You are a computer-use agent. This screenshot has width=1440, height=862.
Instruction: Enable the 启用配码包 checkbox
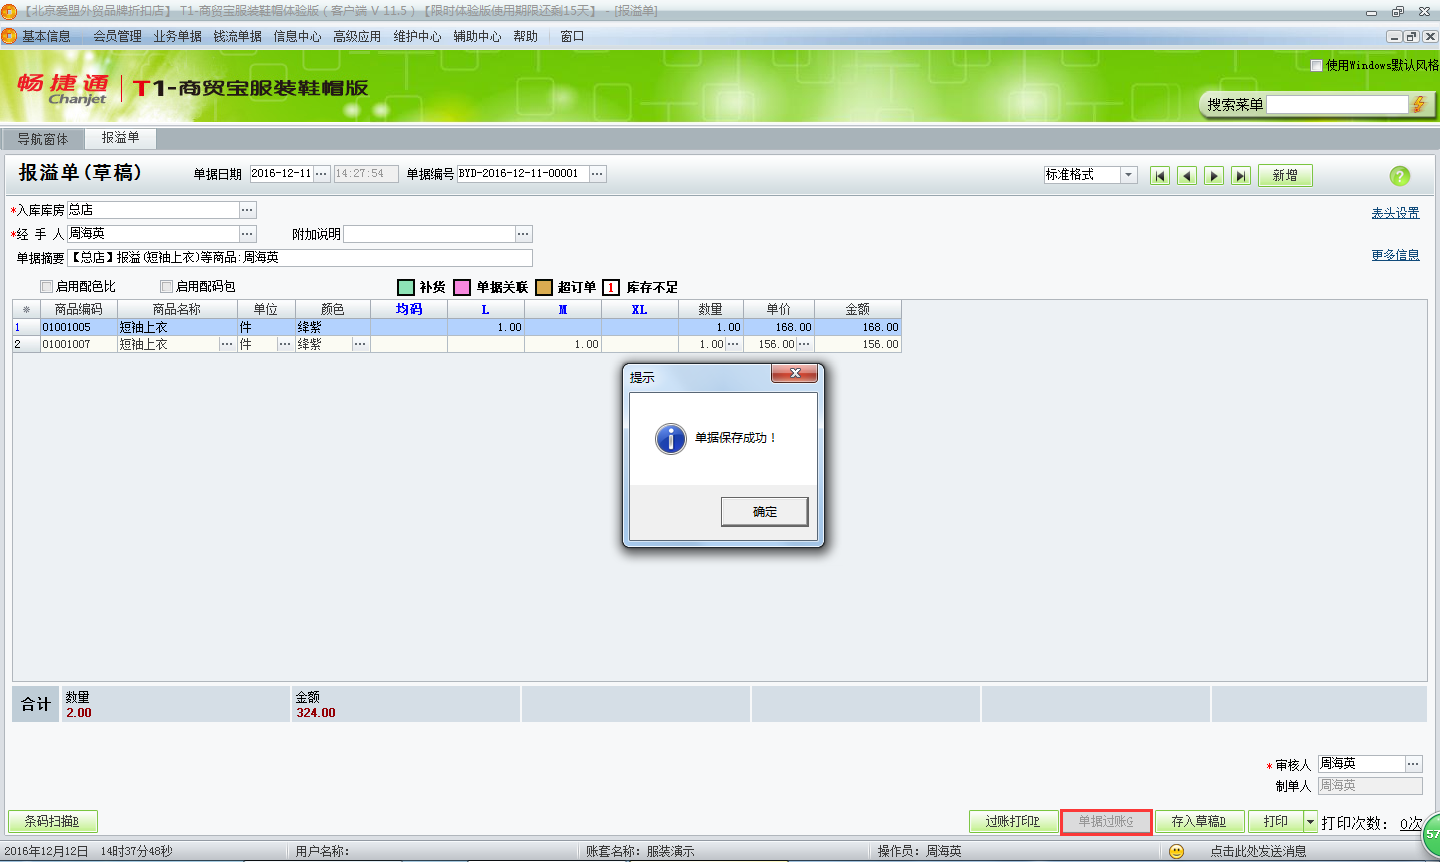click(x=167, y=287)
